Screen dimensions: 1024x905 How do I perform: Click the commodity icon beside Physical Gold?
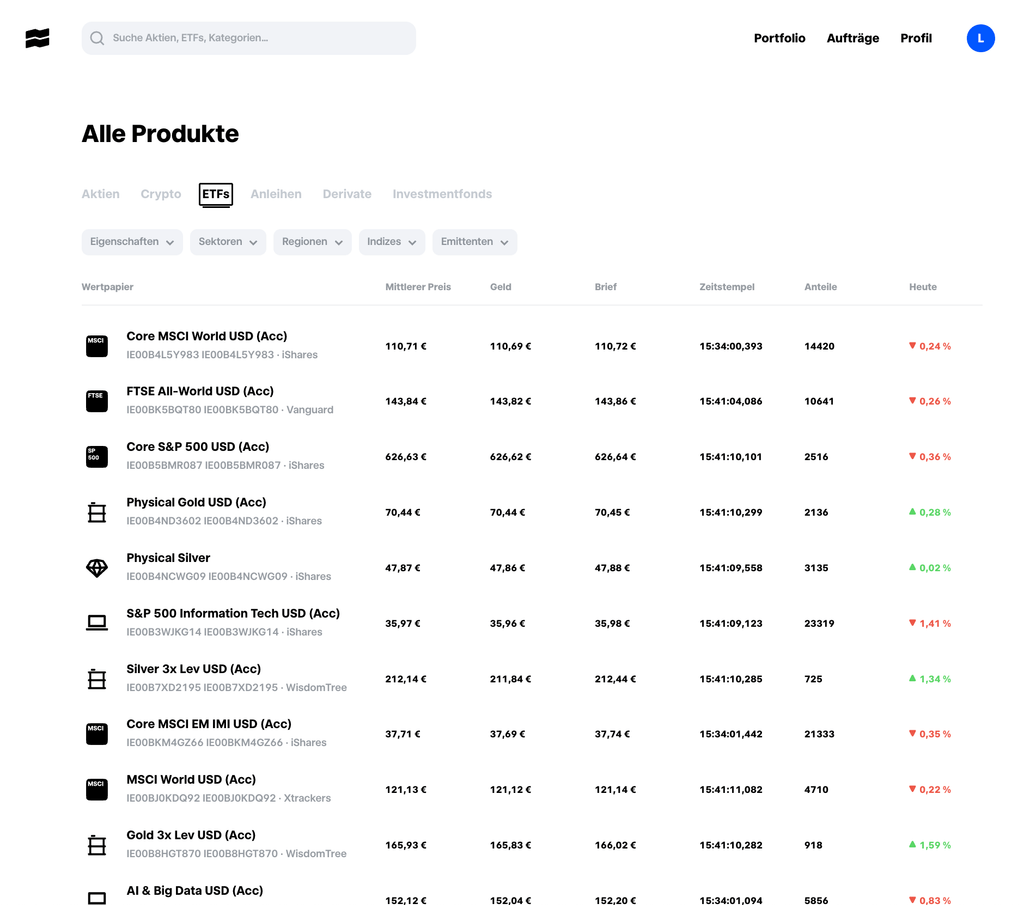point(96,513)
